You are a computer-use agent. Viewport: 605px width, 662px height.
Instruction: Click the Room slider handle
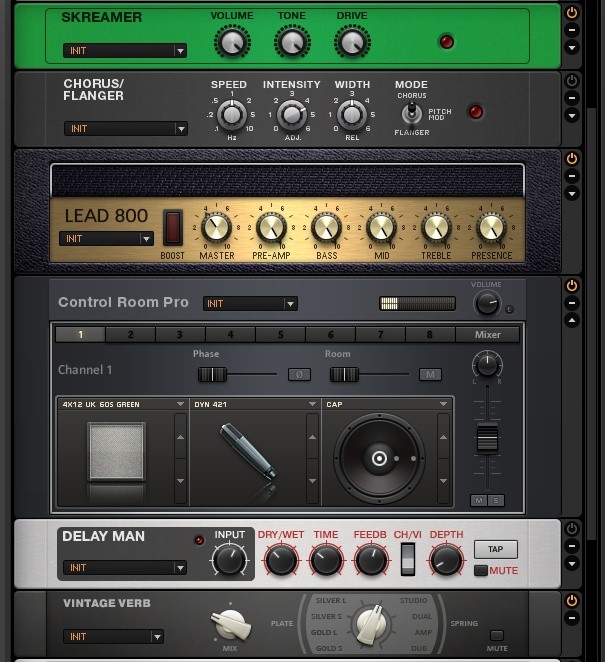pyautogui.click(x=344, y=374)
